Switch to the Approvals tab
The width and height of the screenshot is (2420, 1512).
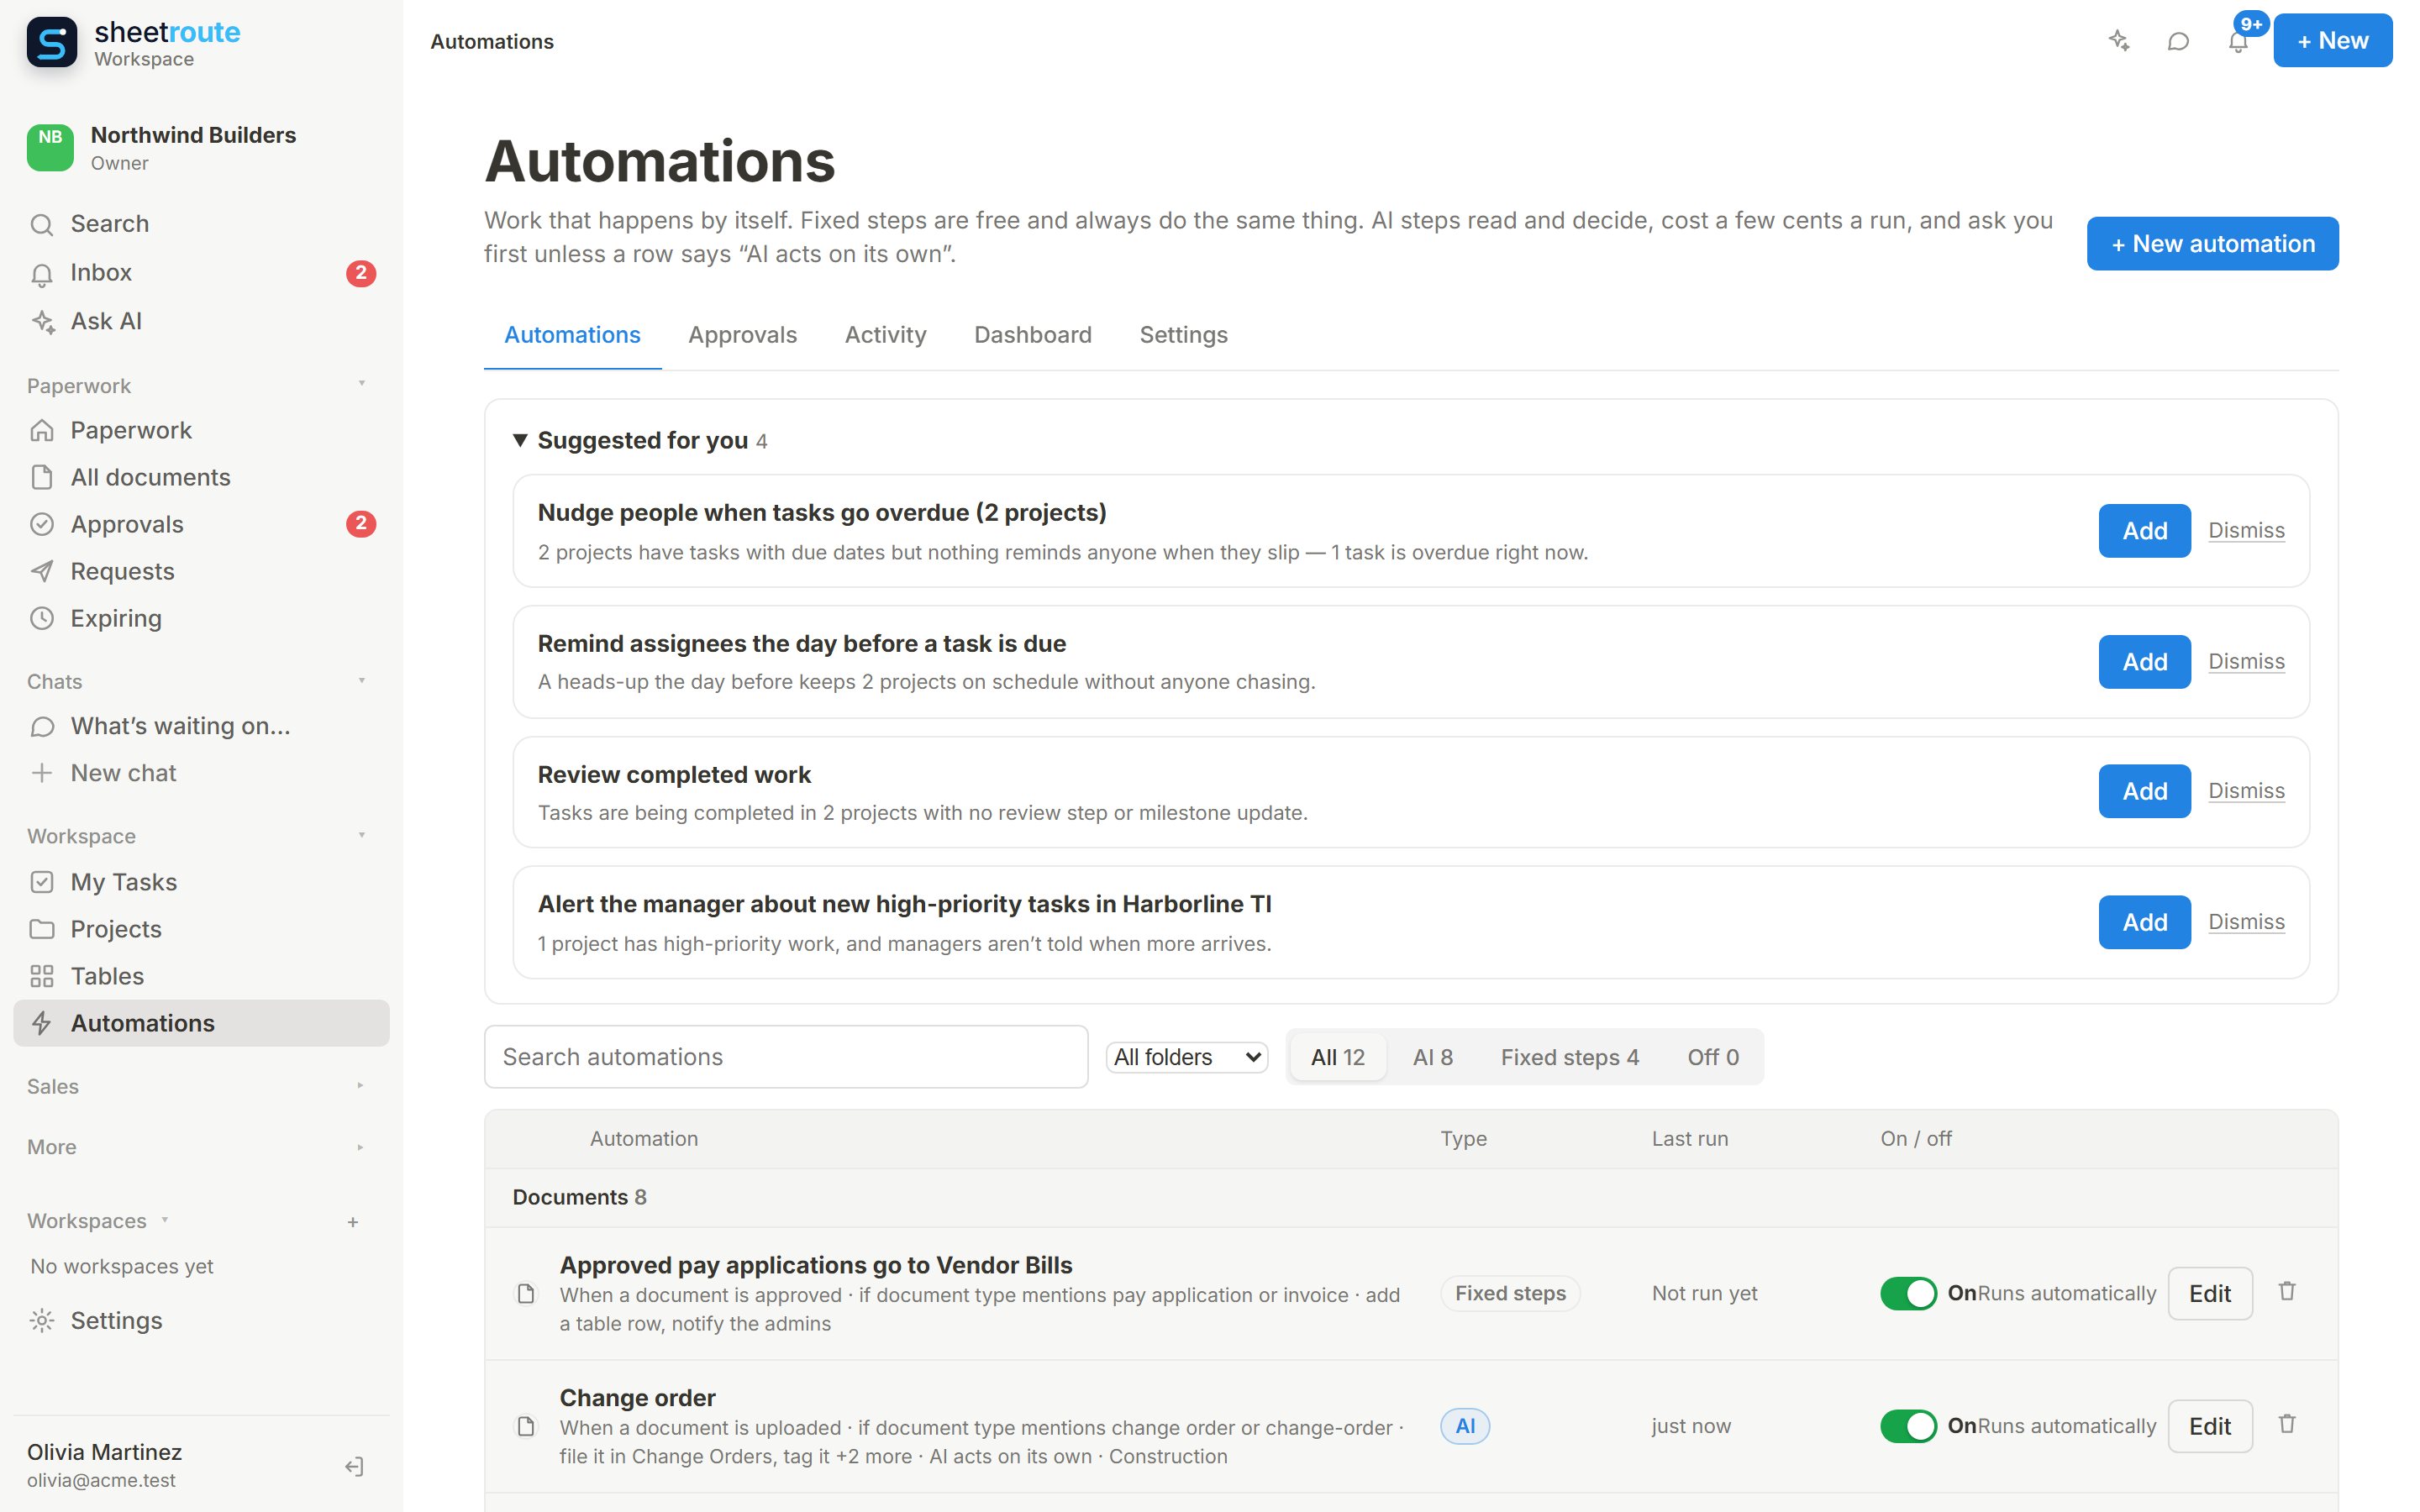(742, 335)
